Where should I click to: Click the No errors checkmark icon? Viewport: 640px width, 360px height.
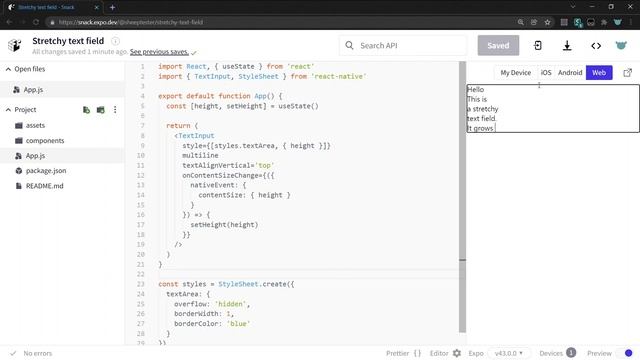[13, 353]
